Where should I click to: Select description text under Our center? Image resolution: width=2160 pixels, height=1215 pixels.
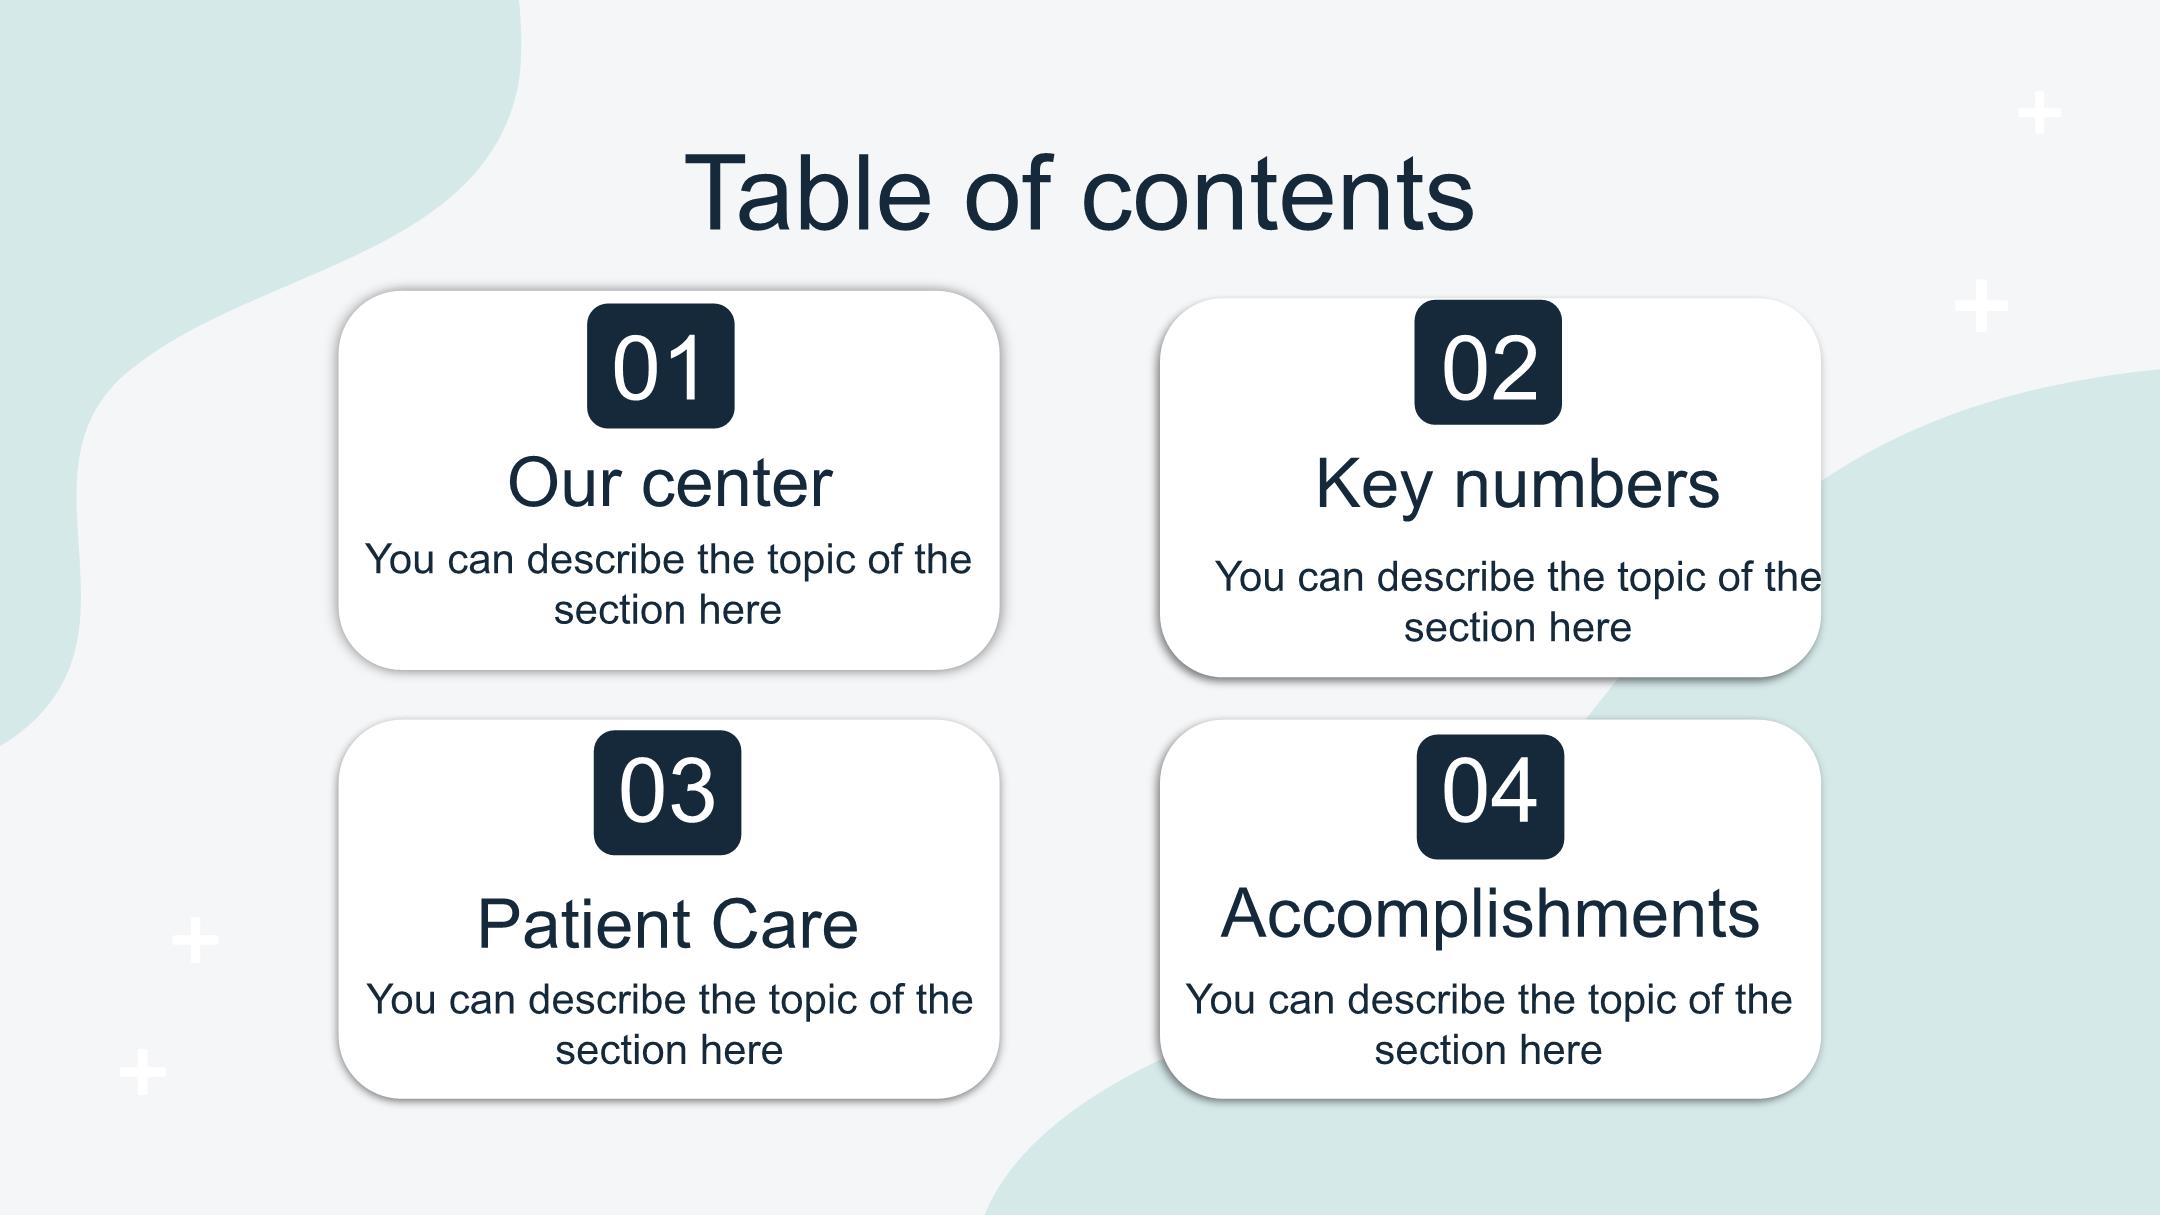668,584
